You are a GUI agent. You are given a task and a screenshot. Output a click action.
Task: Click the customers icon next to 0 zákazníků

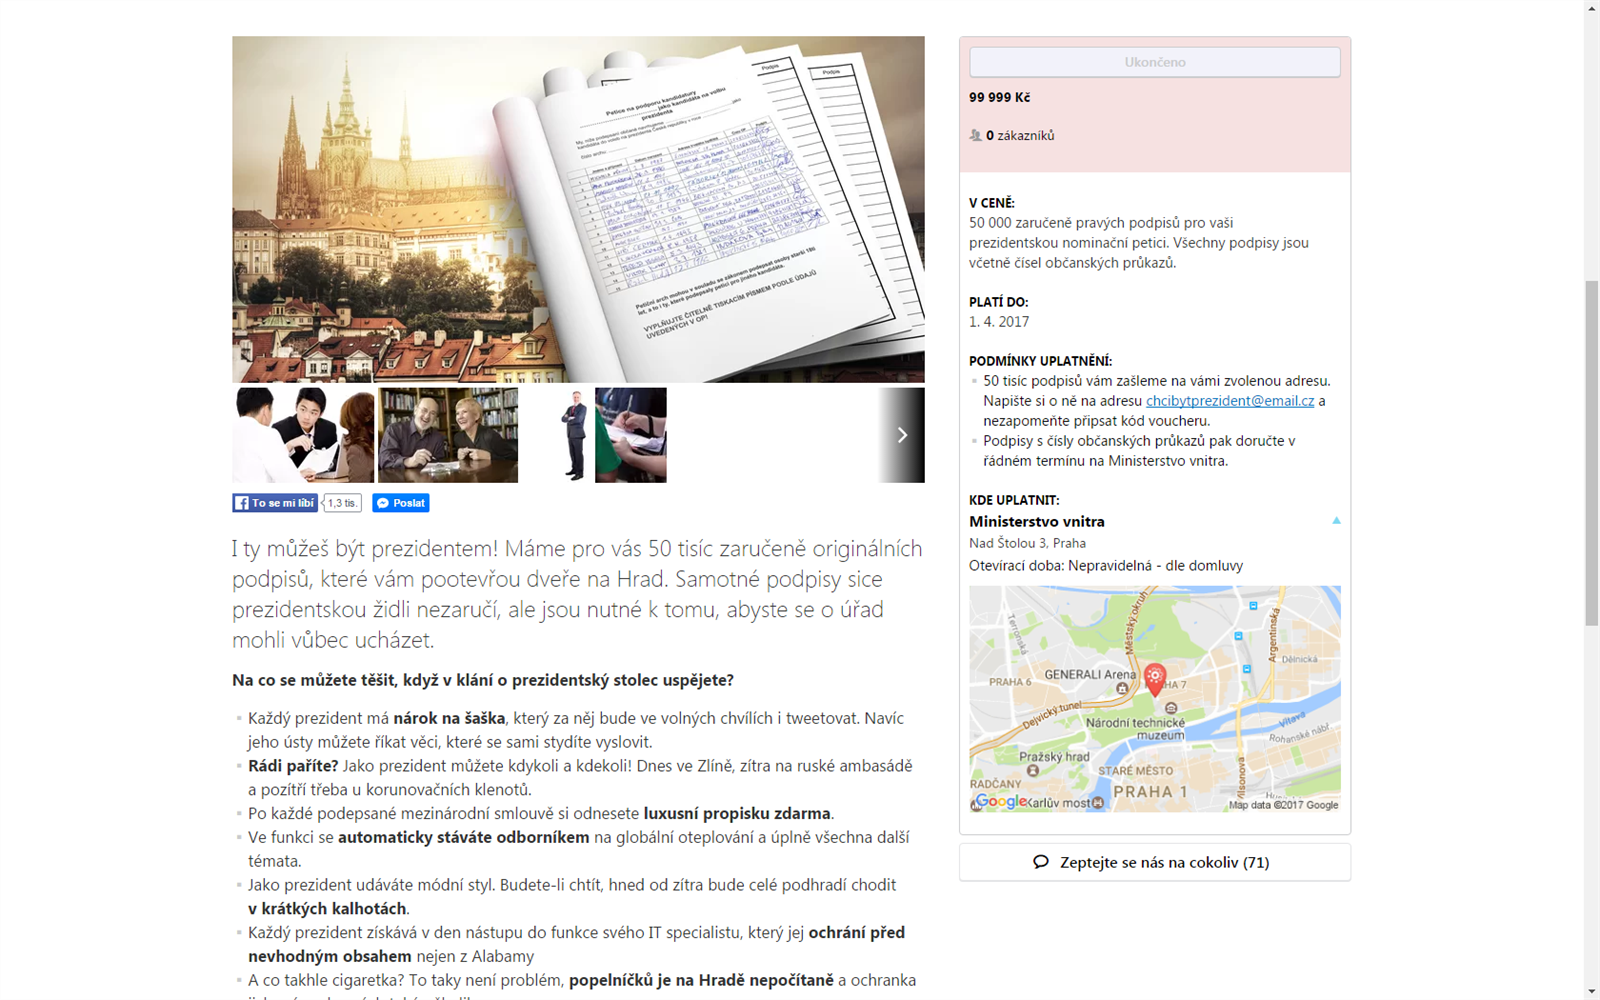coord(975,135)
